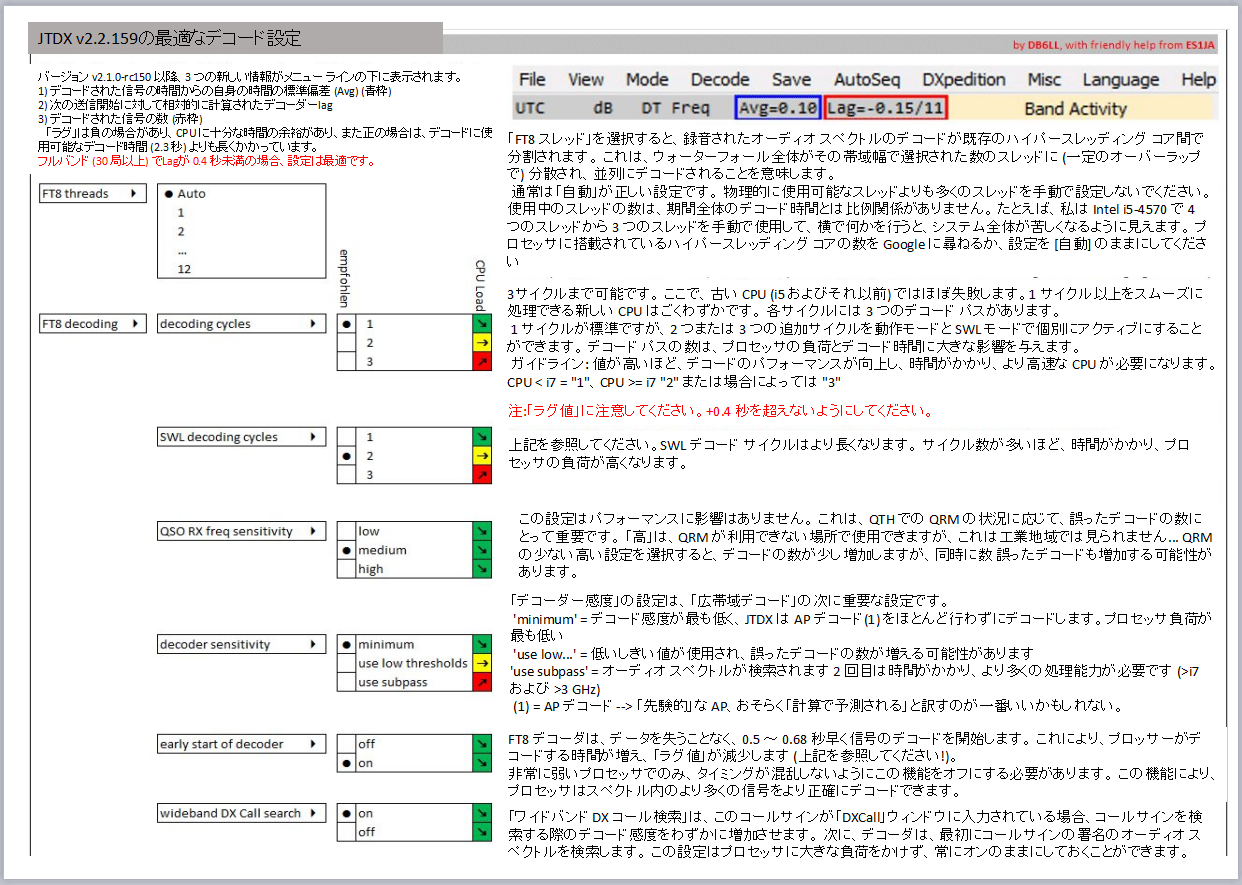
Task: Click green CPU load arrow beside high sensitivity
Action: [x=482, y=569]
